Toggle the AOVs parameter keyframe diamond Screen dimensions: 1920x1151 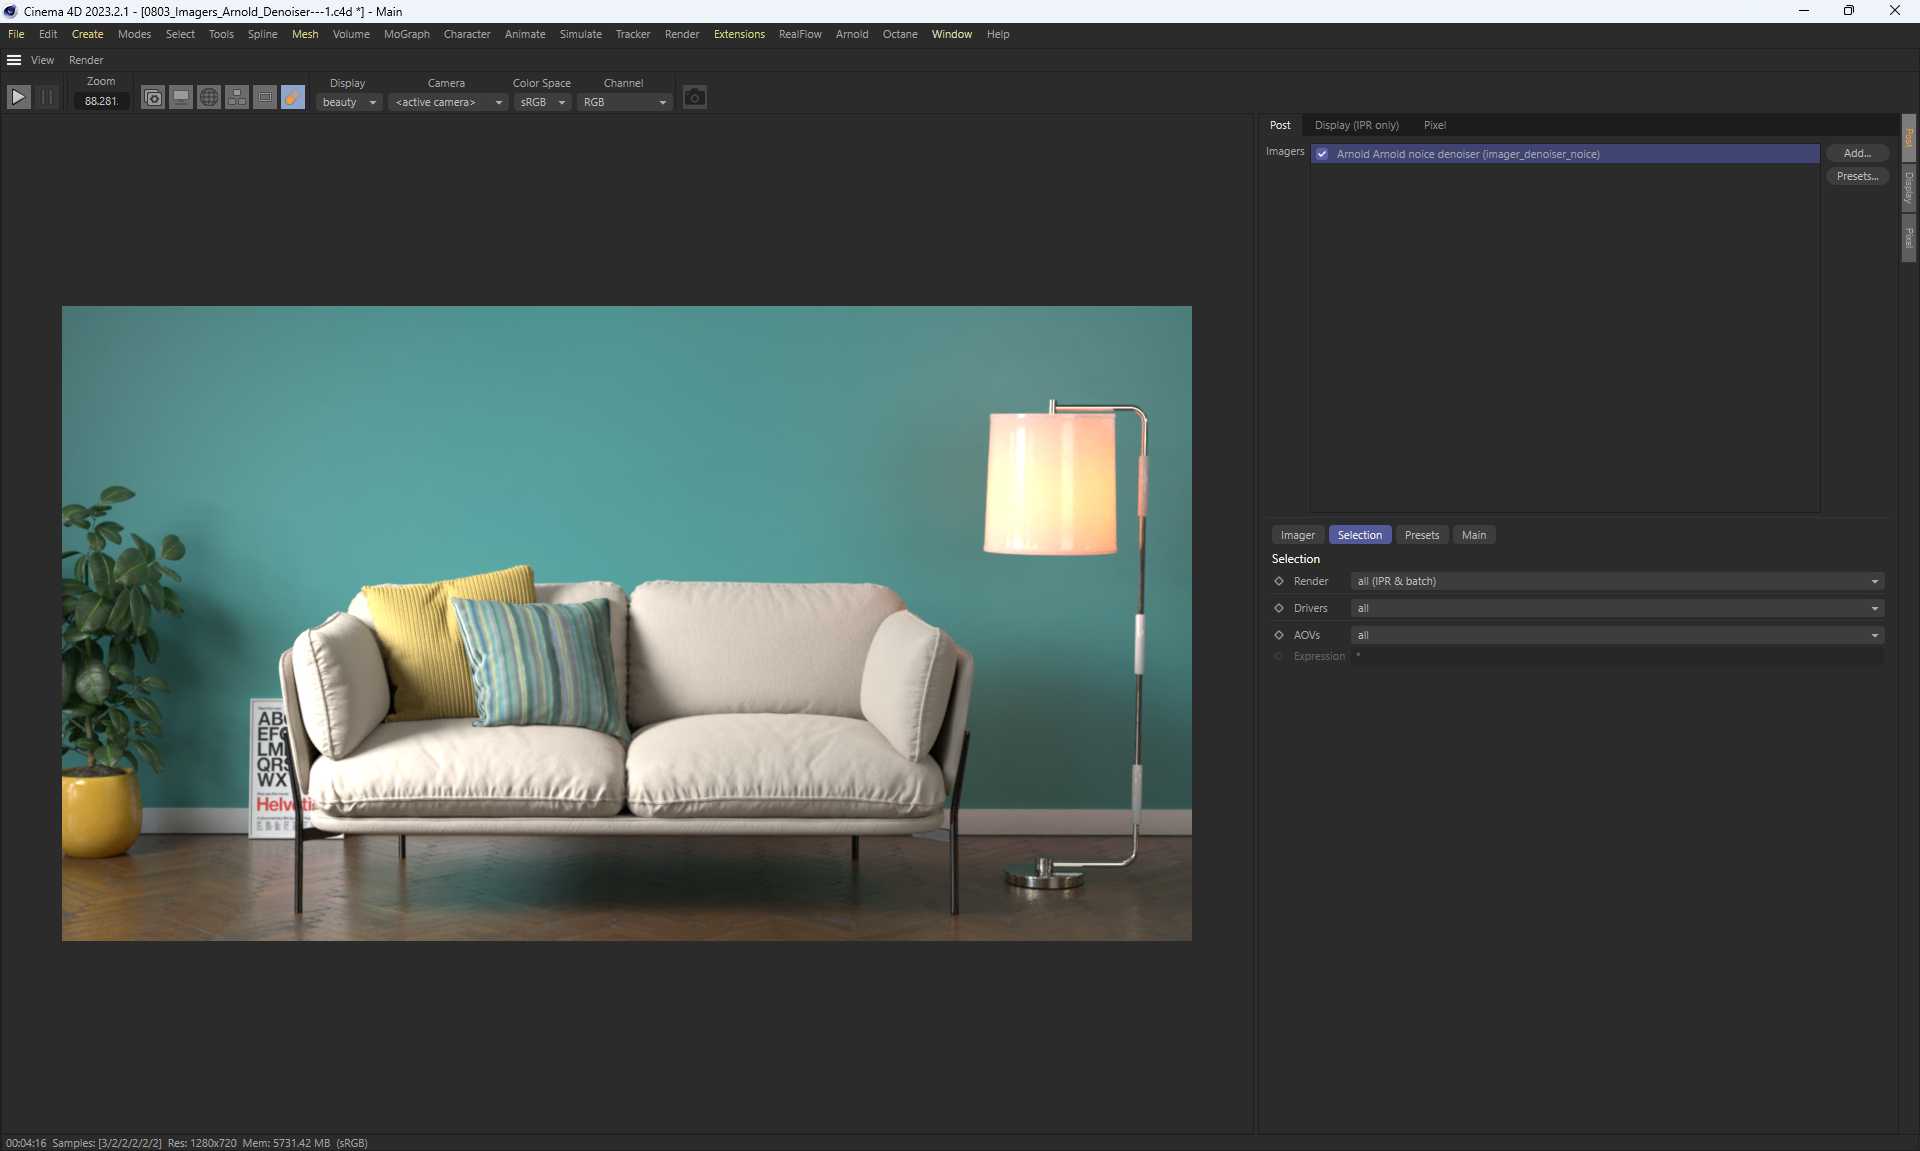click(1279, 635)
